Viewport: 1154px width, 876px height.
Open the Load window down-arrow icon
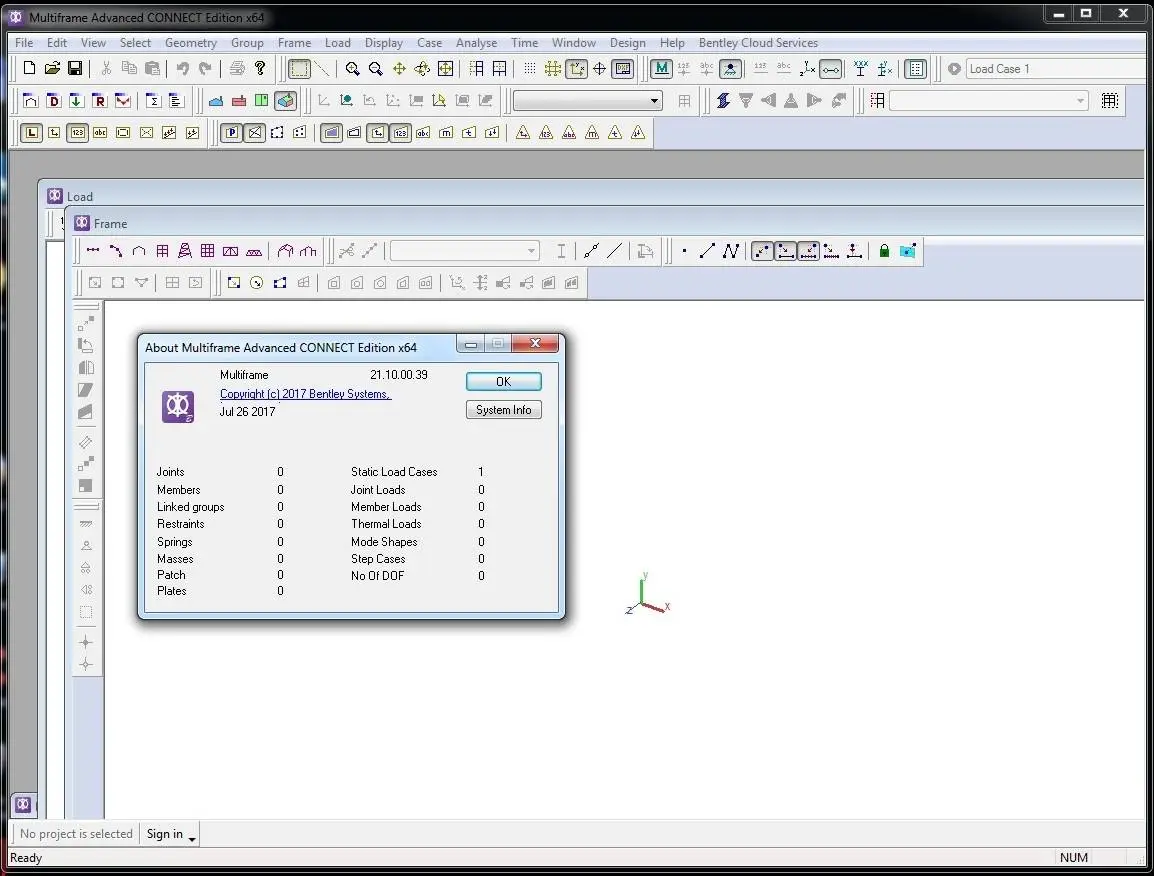click(76, 100)
